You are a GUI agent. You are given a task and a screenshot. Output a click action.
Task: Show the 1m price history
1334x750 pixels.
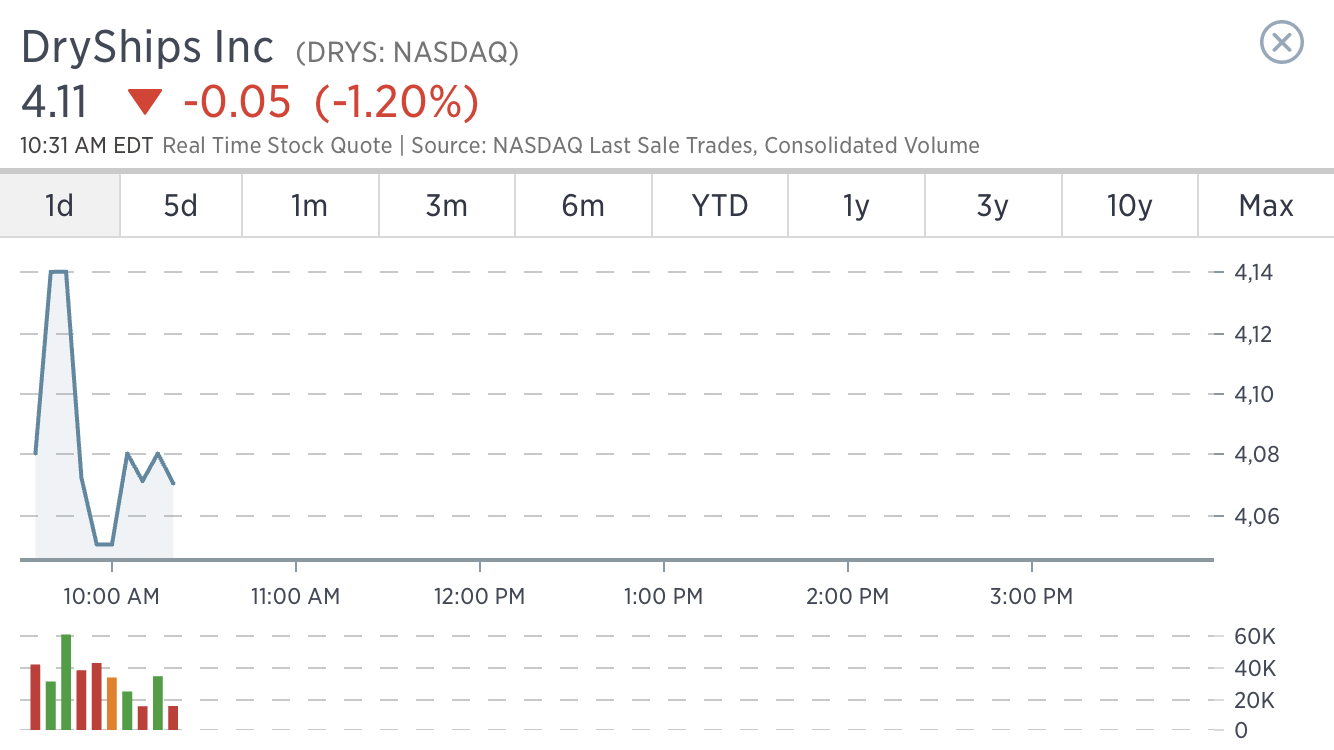point(310,206)
